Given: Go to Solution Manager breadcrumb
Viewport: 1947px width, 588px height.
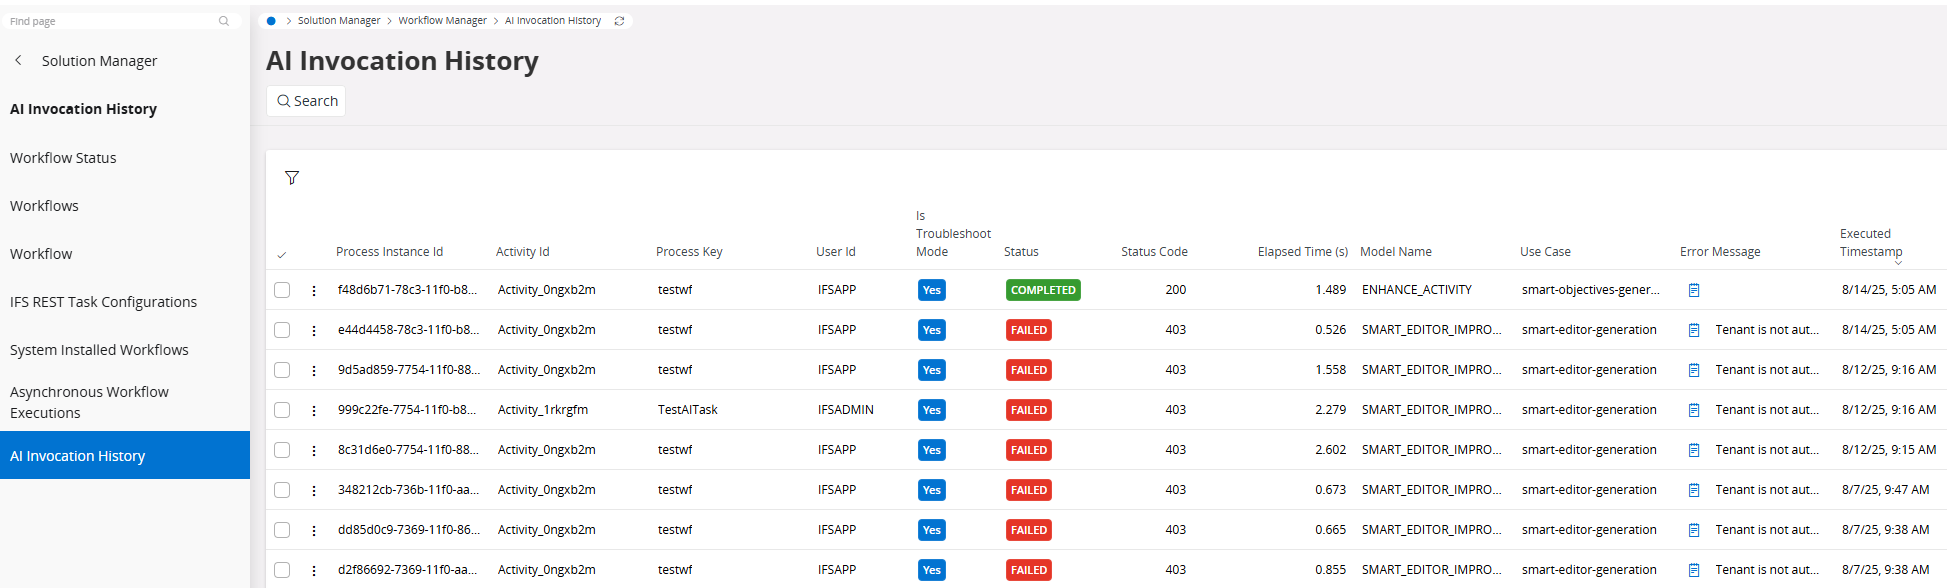Looking at the screenshot, I should pos(339,21).
